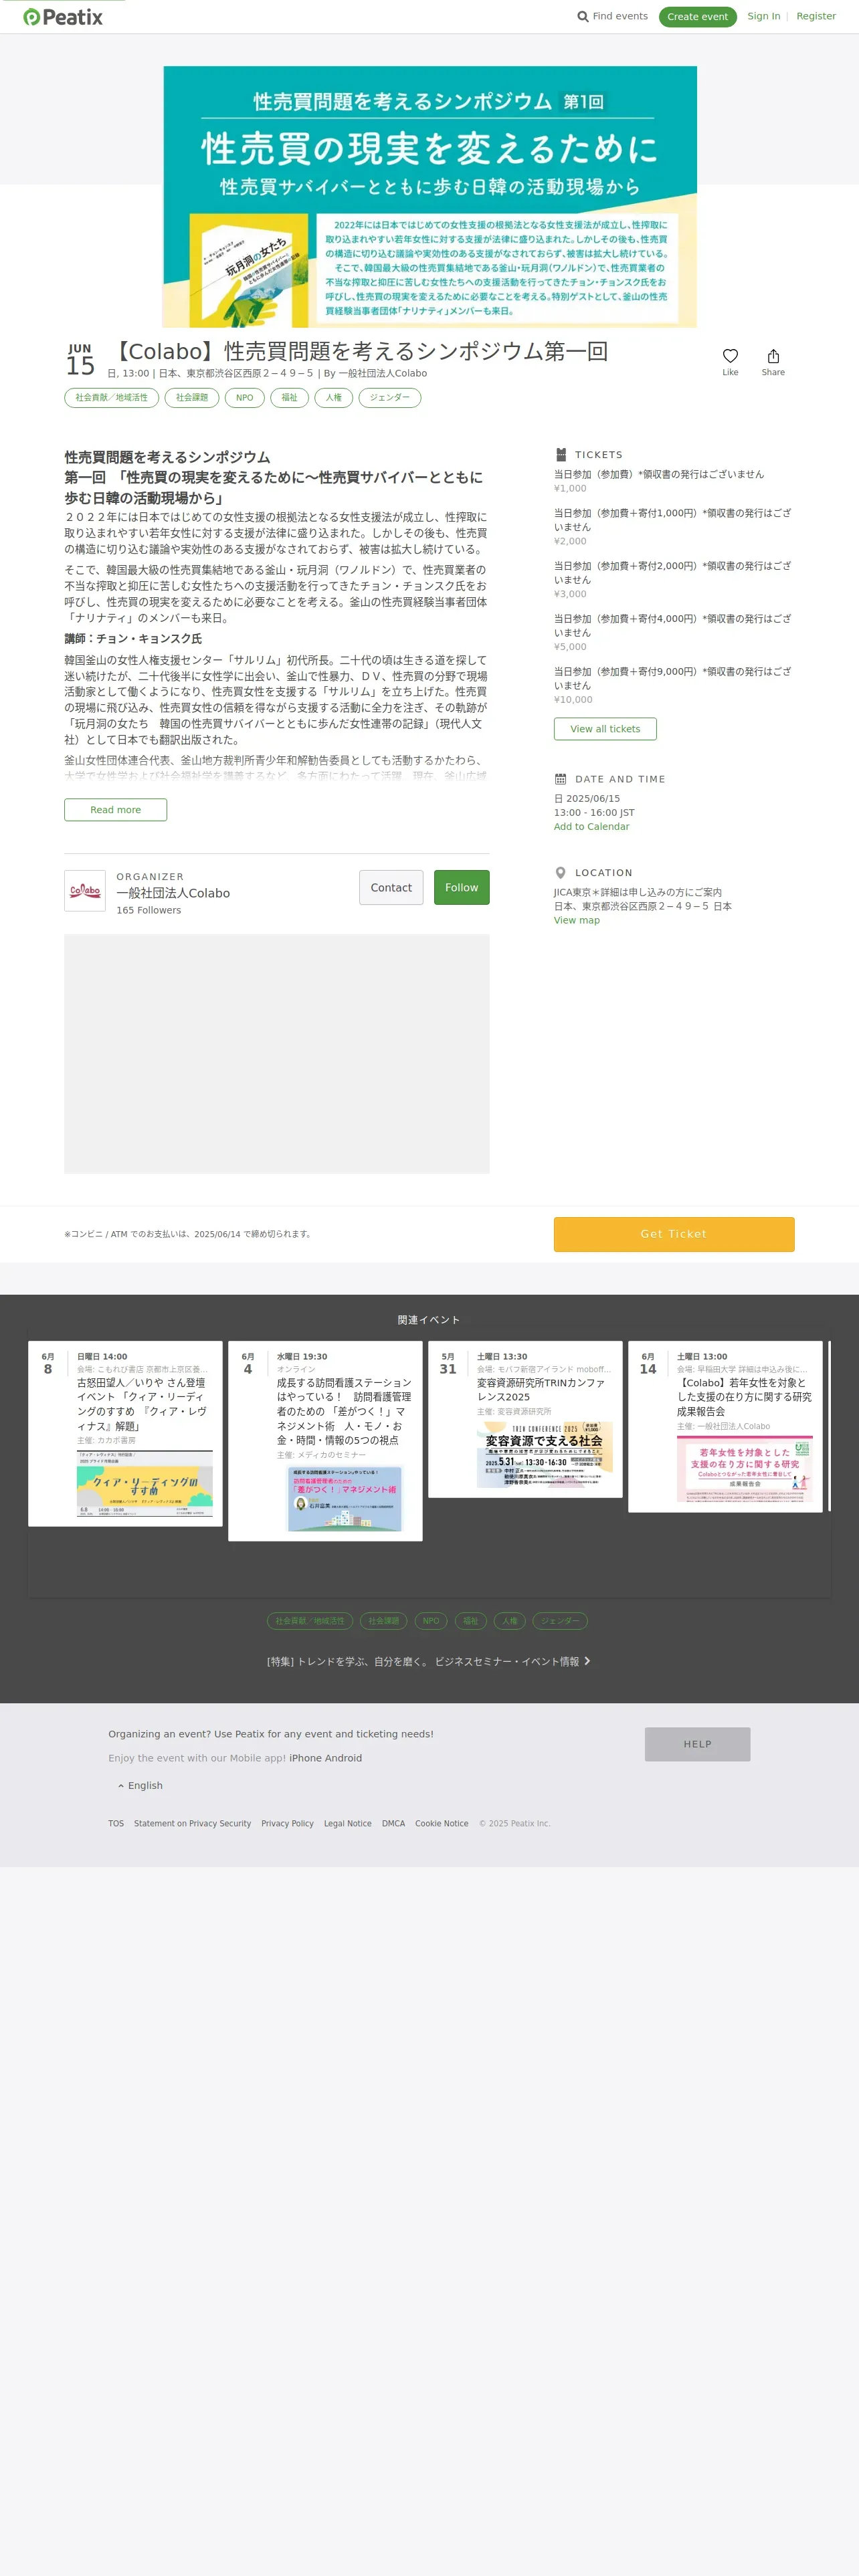Click the By 一般社団法人Colabo byline

375,373
